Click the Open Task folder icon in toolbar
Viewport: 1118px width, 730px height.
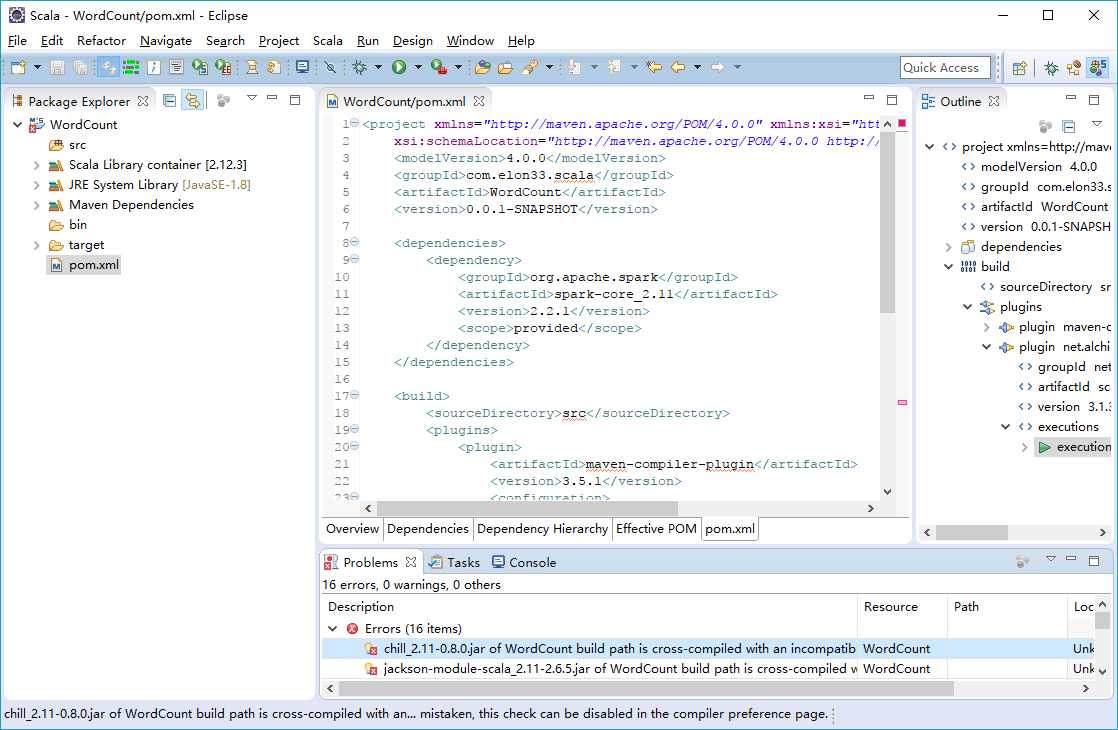coord(506,67)
